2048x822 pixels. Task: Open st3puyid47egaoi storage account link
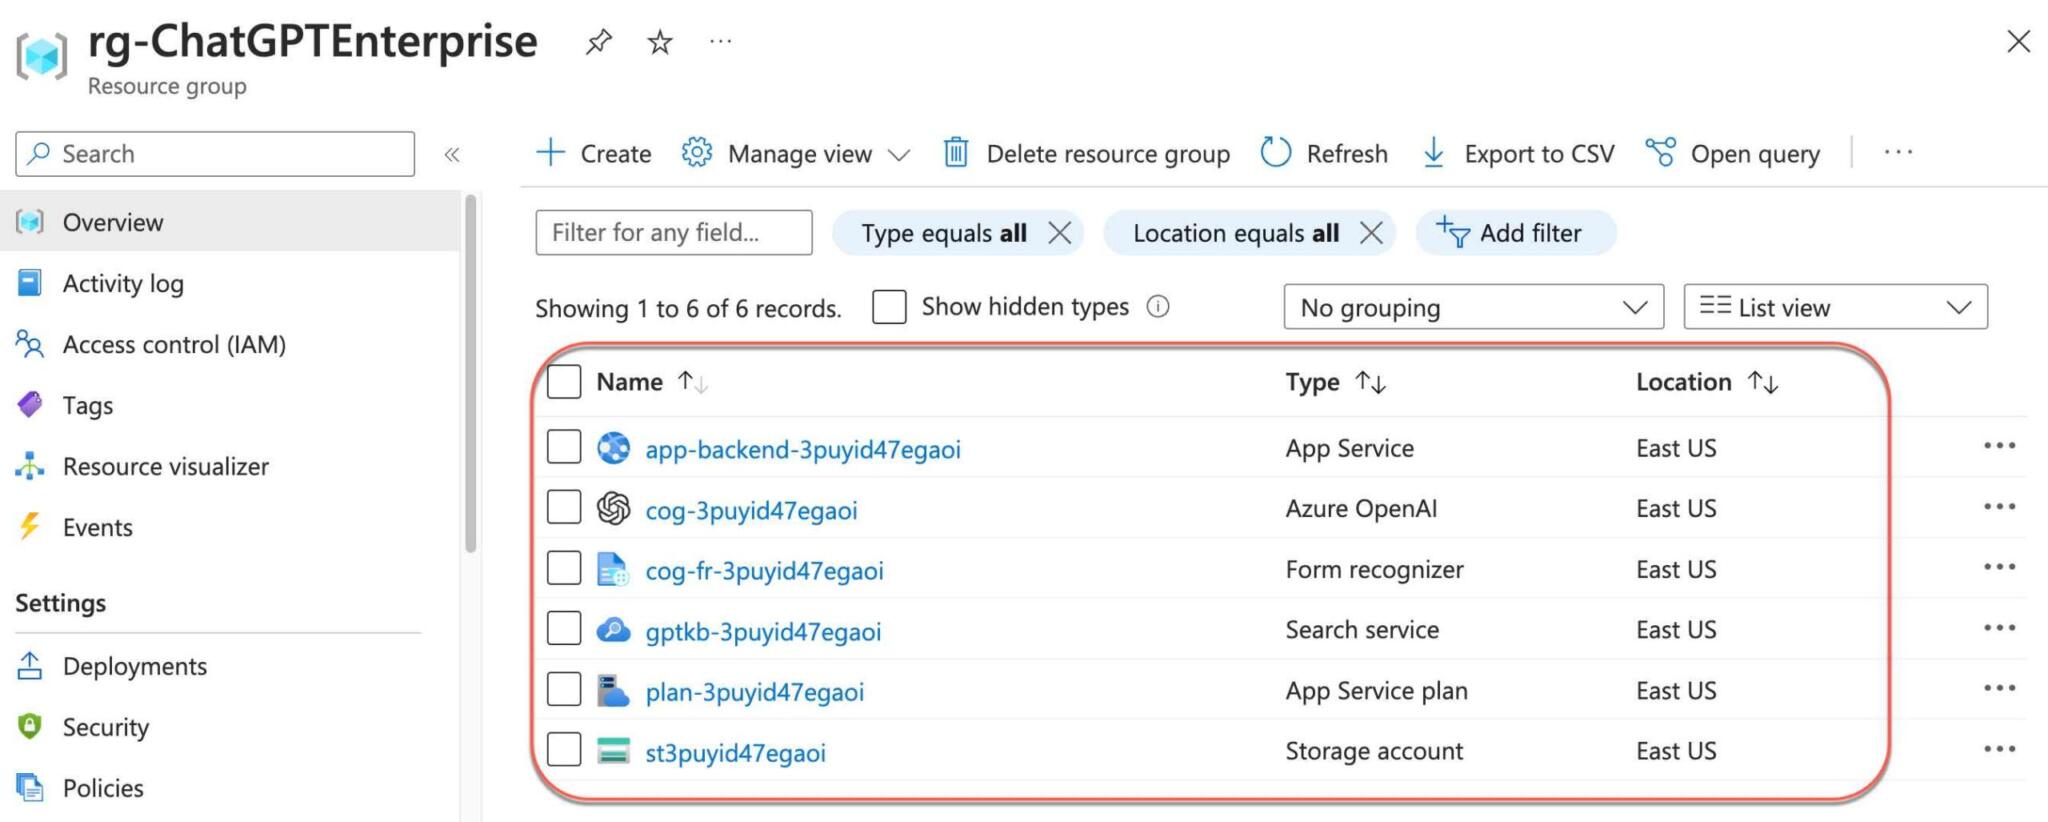[735, 752]
